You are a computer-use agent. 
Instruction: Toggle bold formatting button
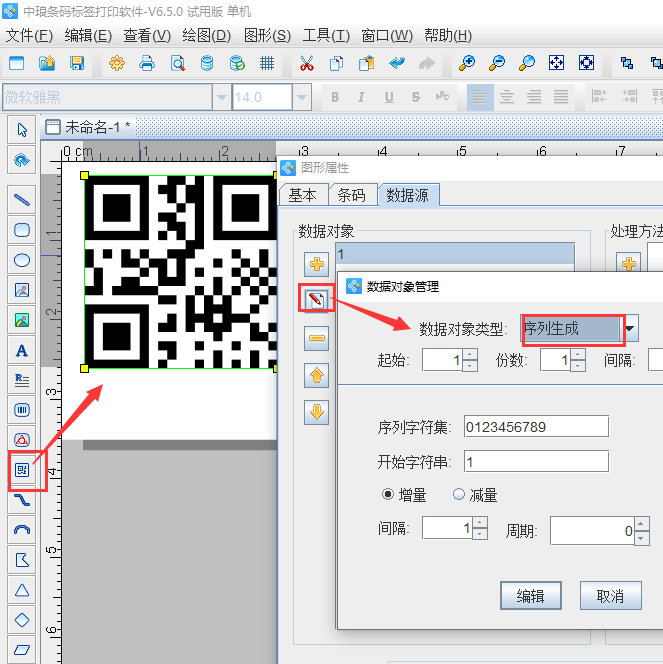[335, 98]
